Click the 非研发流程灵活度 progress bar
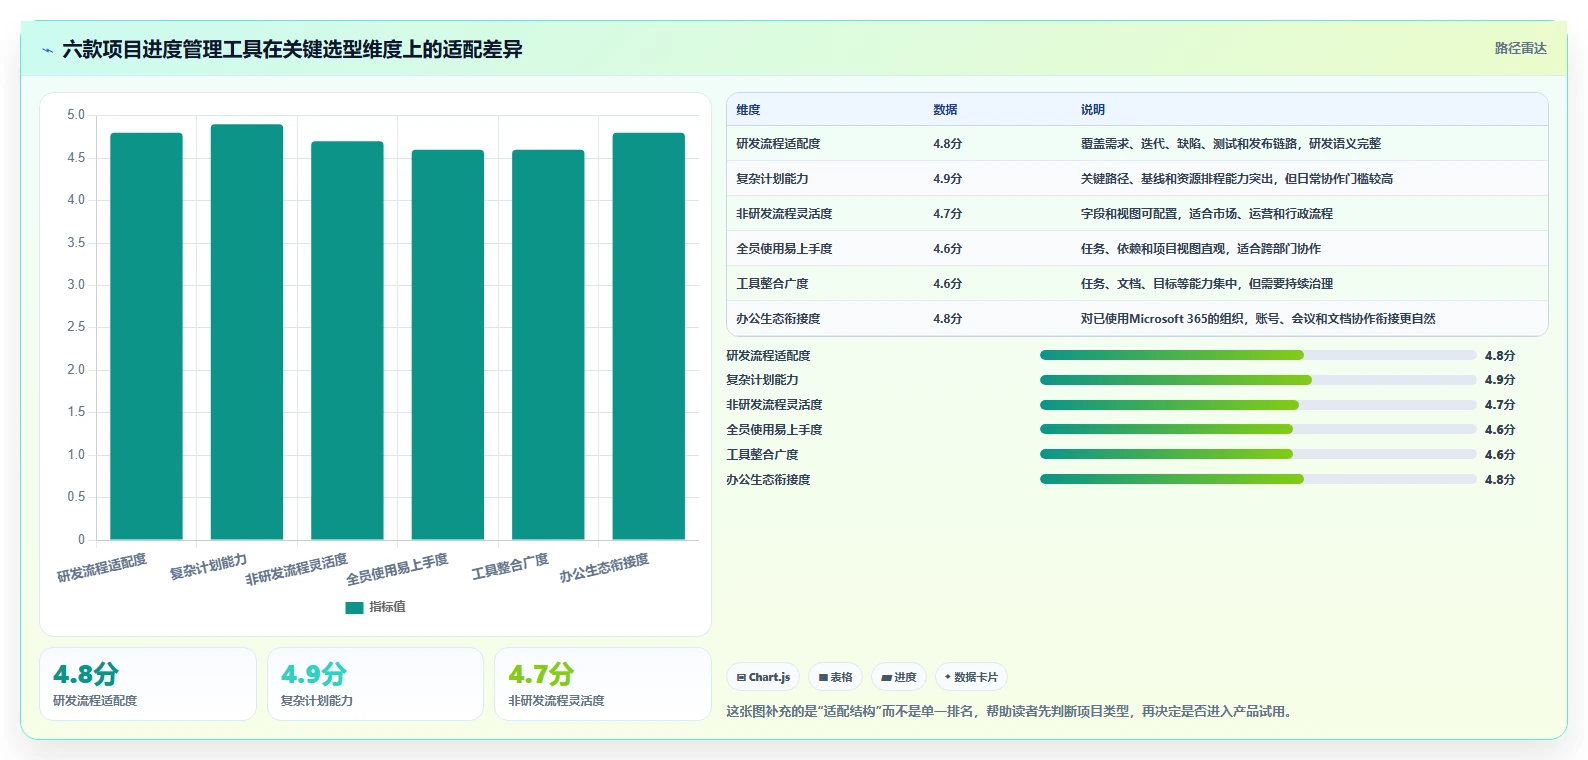Screen dimensions: 1588x760 click(x=1258, y=405)
